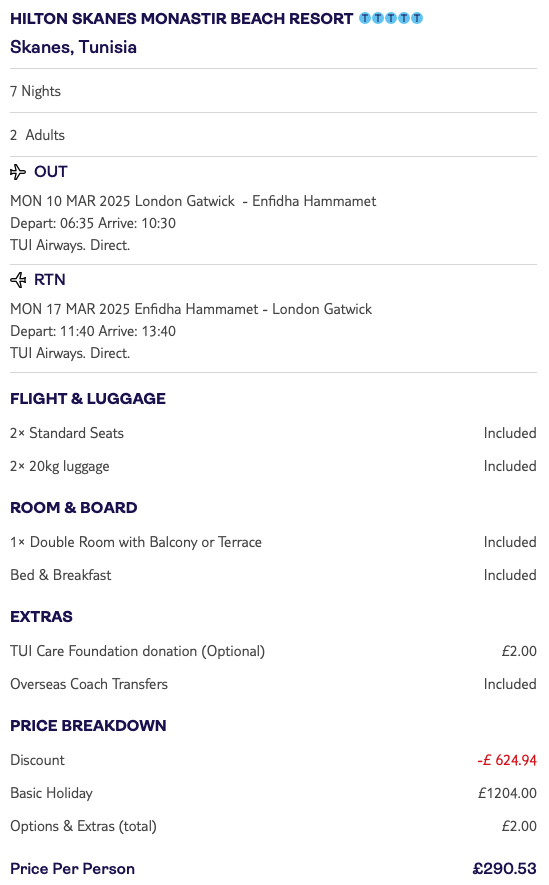Select the TUI Care Foundation donation row
This screenshot has width=549, height=885.
tap(274, 651)
